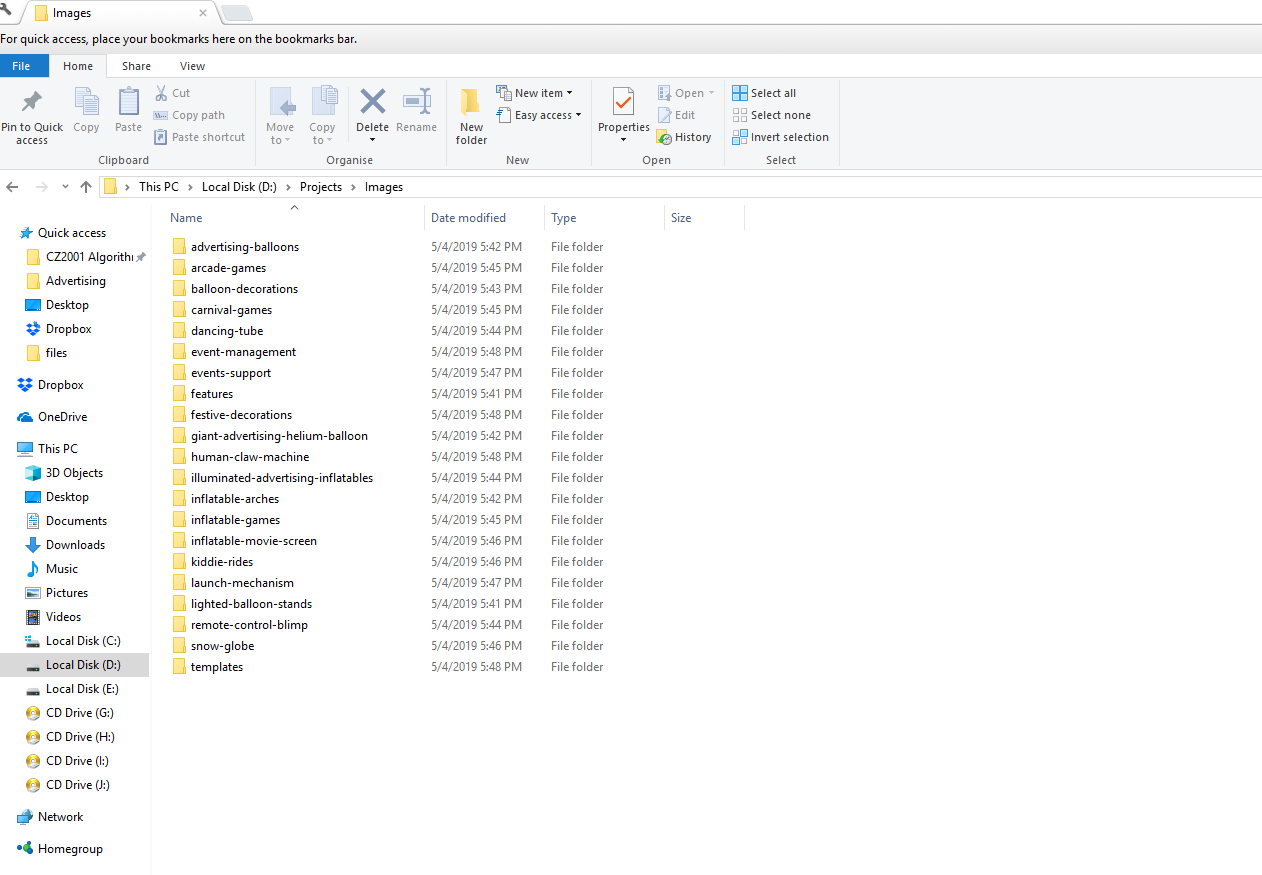Expand the New item dropdown
Image resolution: width=1262 pixels, height=875 pixels.
coord(569,93)
